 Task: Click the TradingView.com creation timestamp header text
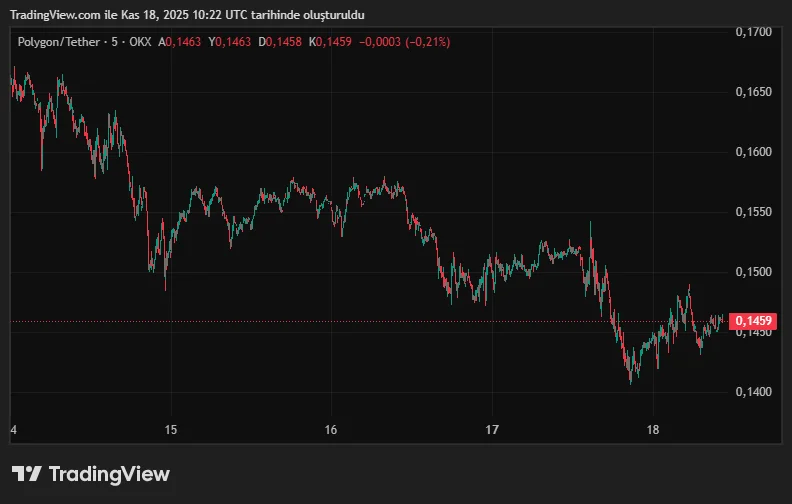187,15
